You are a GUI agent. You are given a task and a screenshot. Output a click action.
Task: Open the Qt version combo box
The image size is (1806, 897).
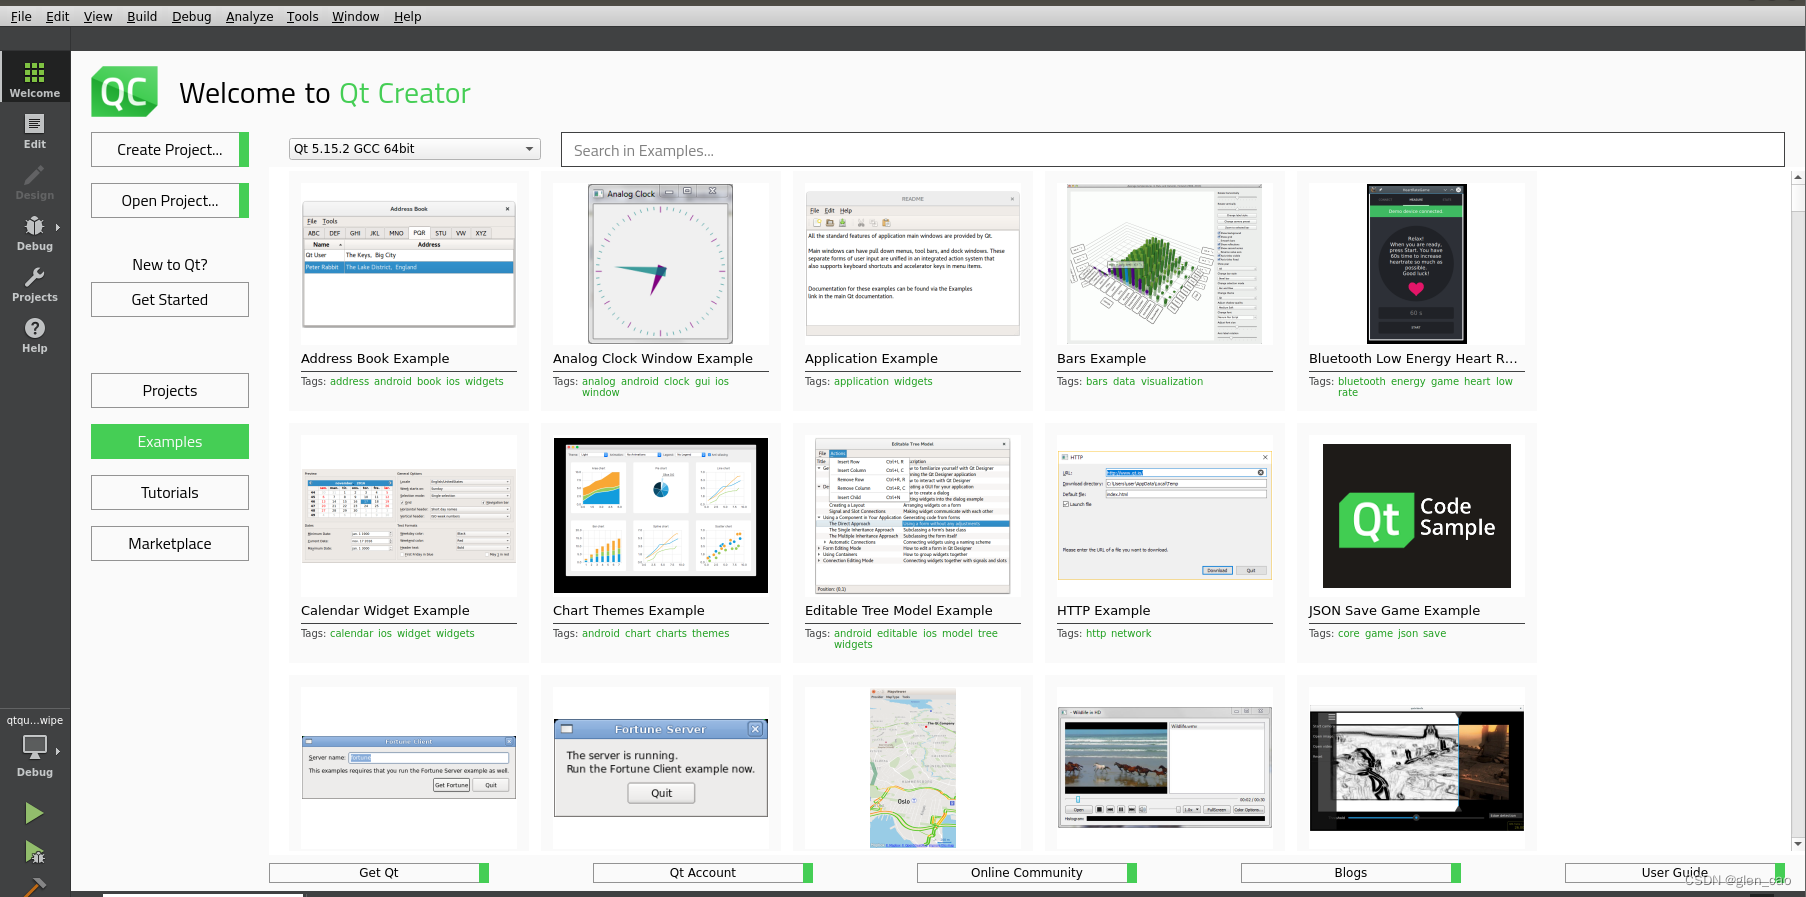[415, 149]
